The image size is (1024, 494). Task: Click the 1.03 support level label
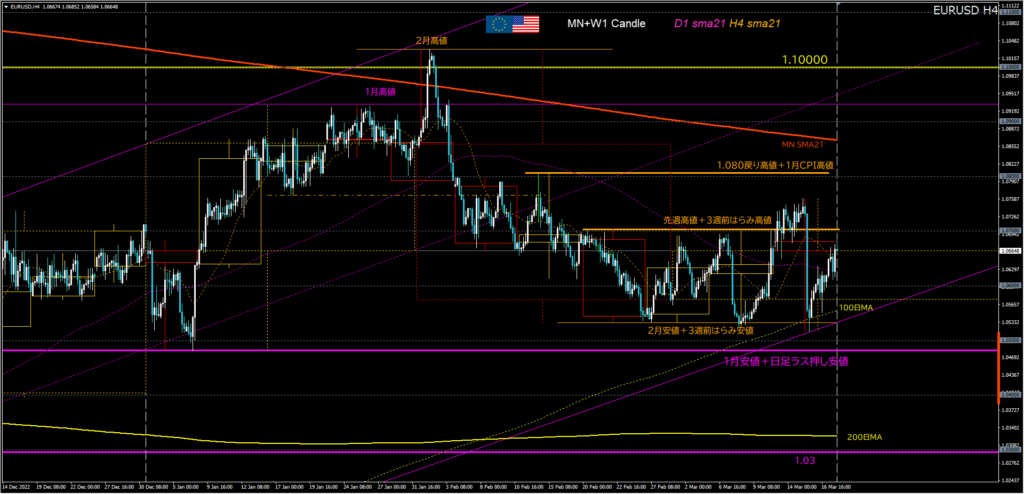pyautogui.click(x=808, y=460)
